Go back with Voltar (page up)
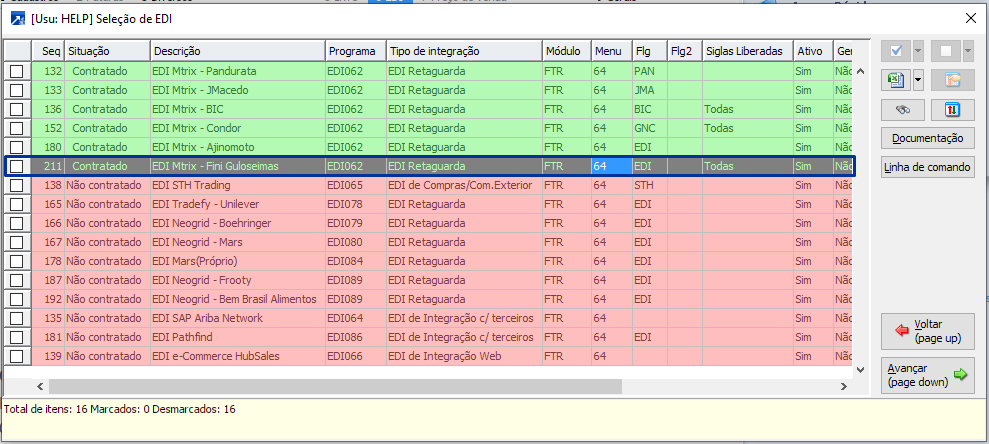The height and width of the screenshot is (444, 989). (928, 330)
